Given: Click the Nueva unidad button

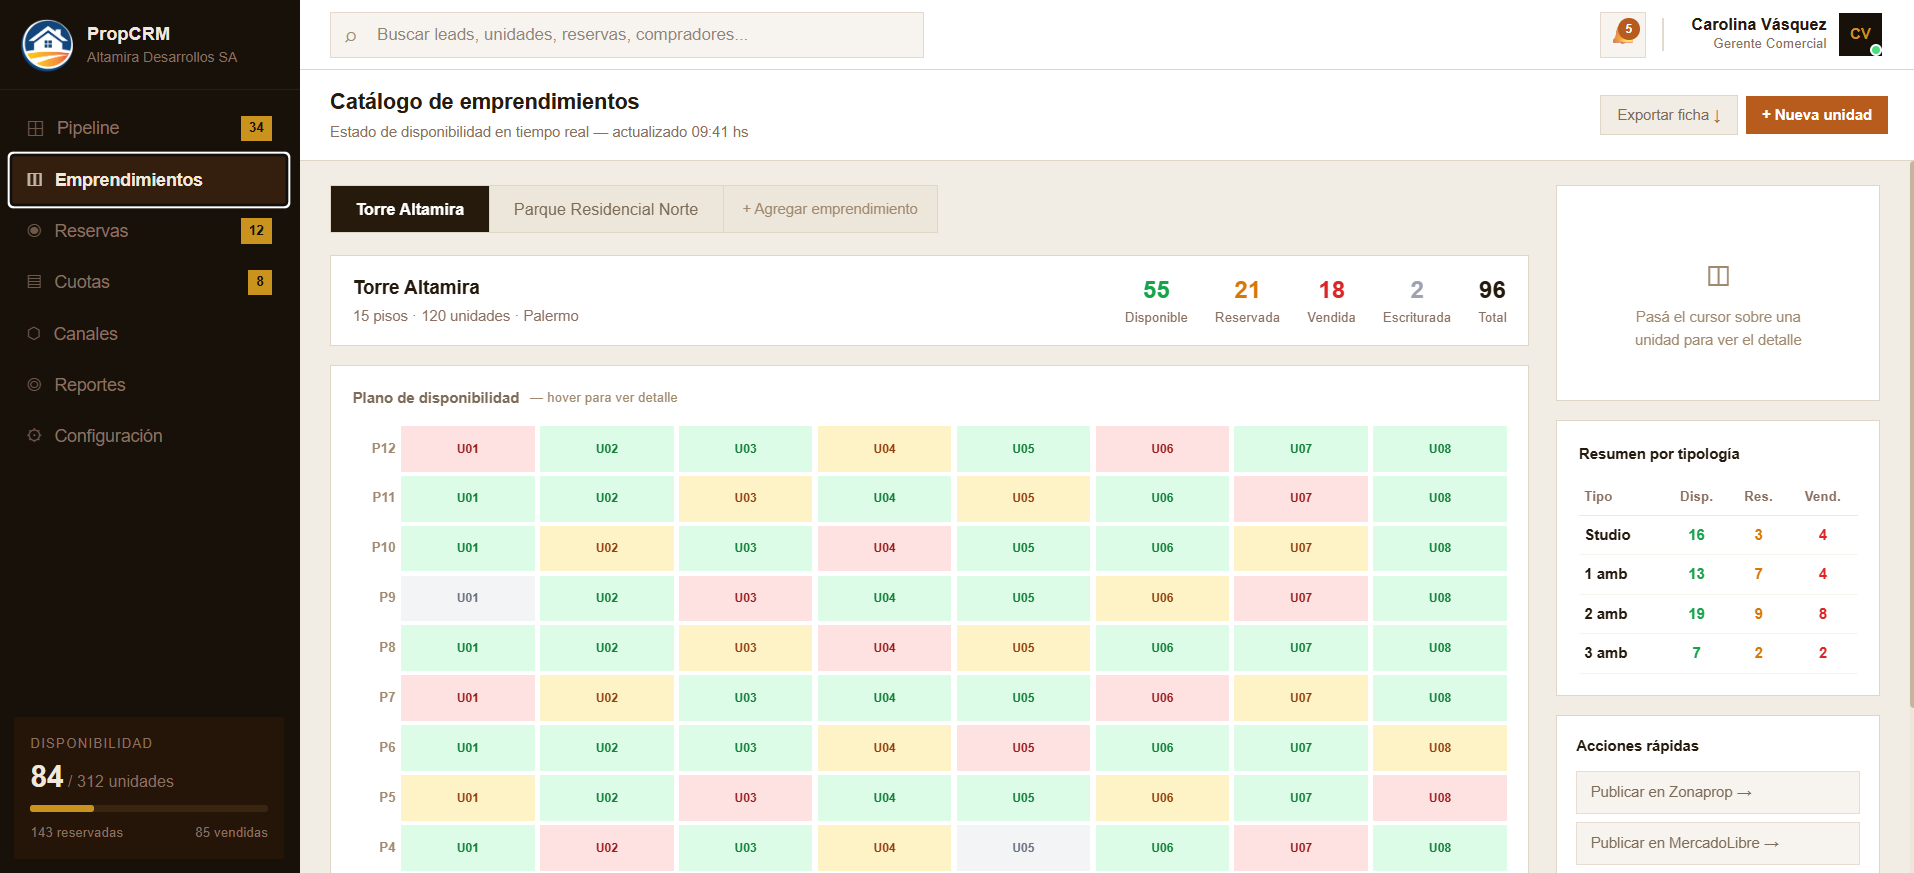Looking at the screenshot, I should click(1816, 115).
